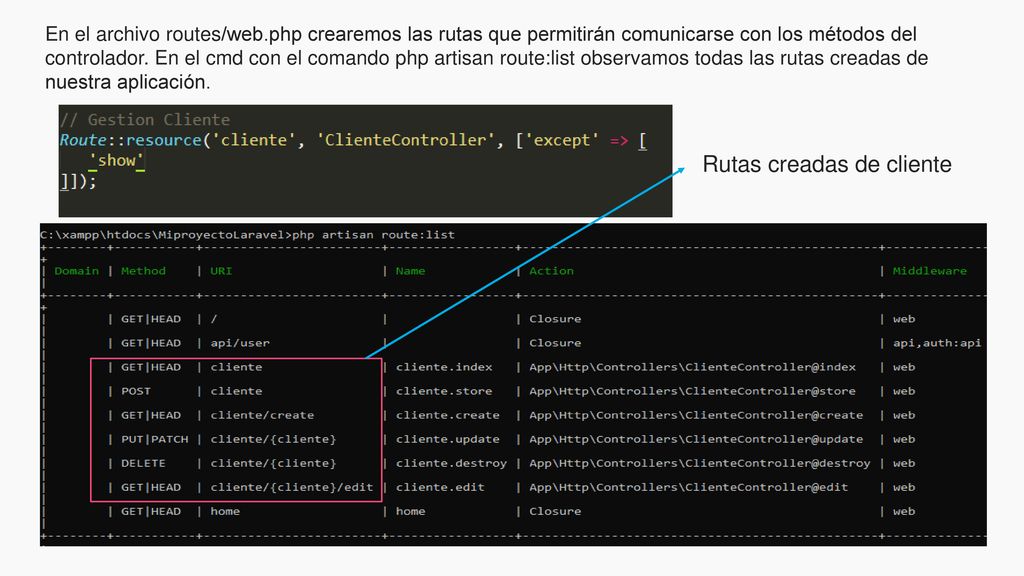Click 'ClienteController' string in the Route::resource code
This screenshot has height=576, width=1024.
click(x=406, y=140)
